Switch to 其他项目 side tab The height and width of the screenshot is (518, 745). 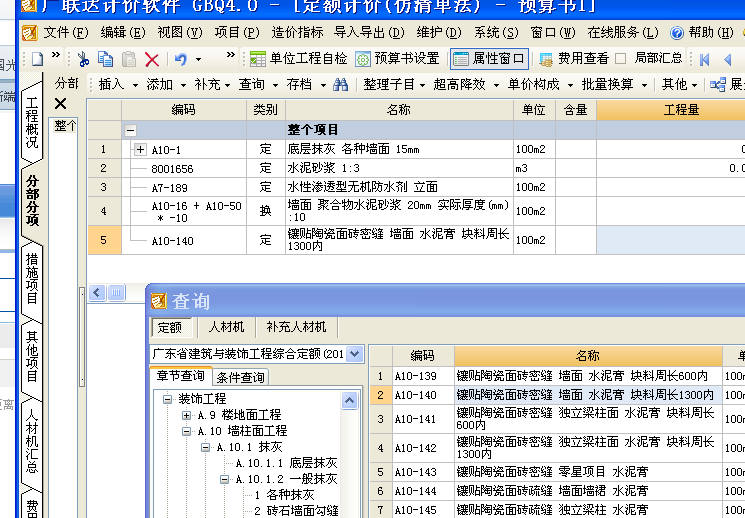coord(32,356)
